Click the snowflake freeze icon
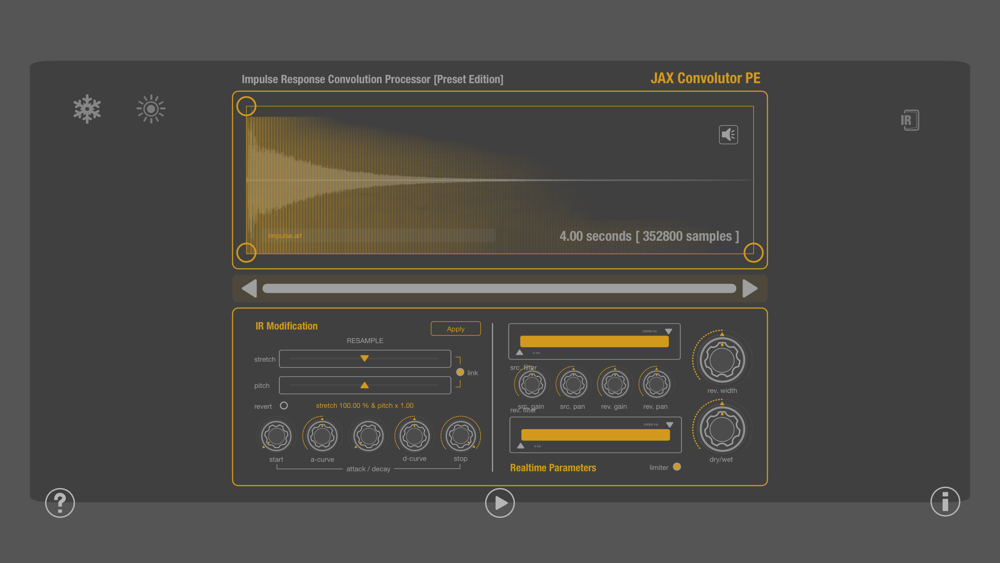The width and height of the screenshot is (1000, 563). click(87, 109)
